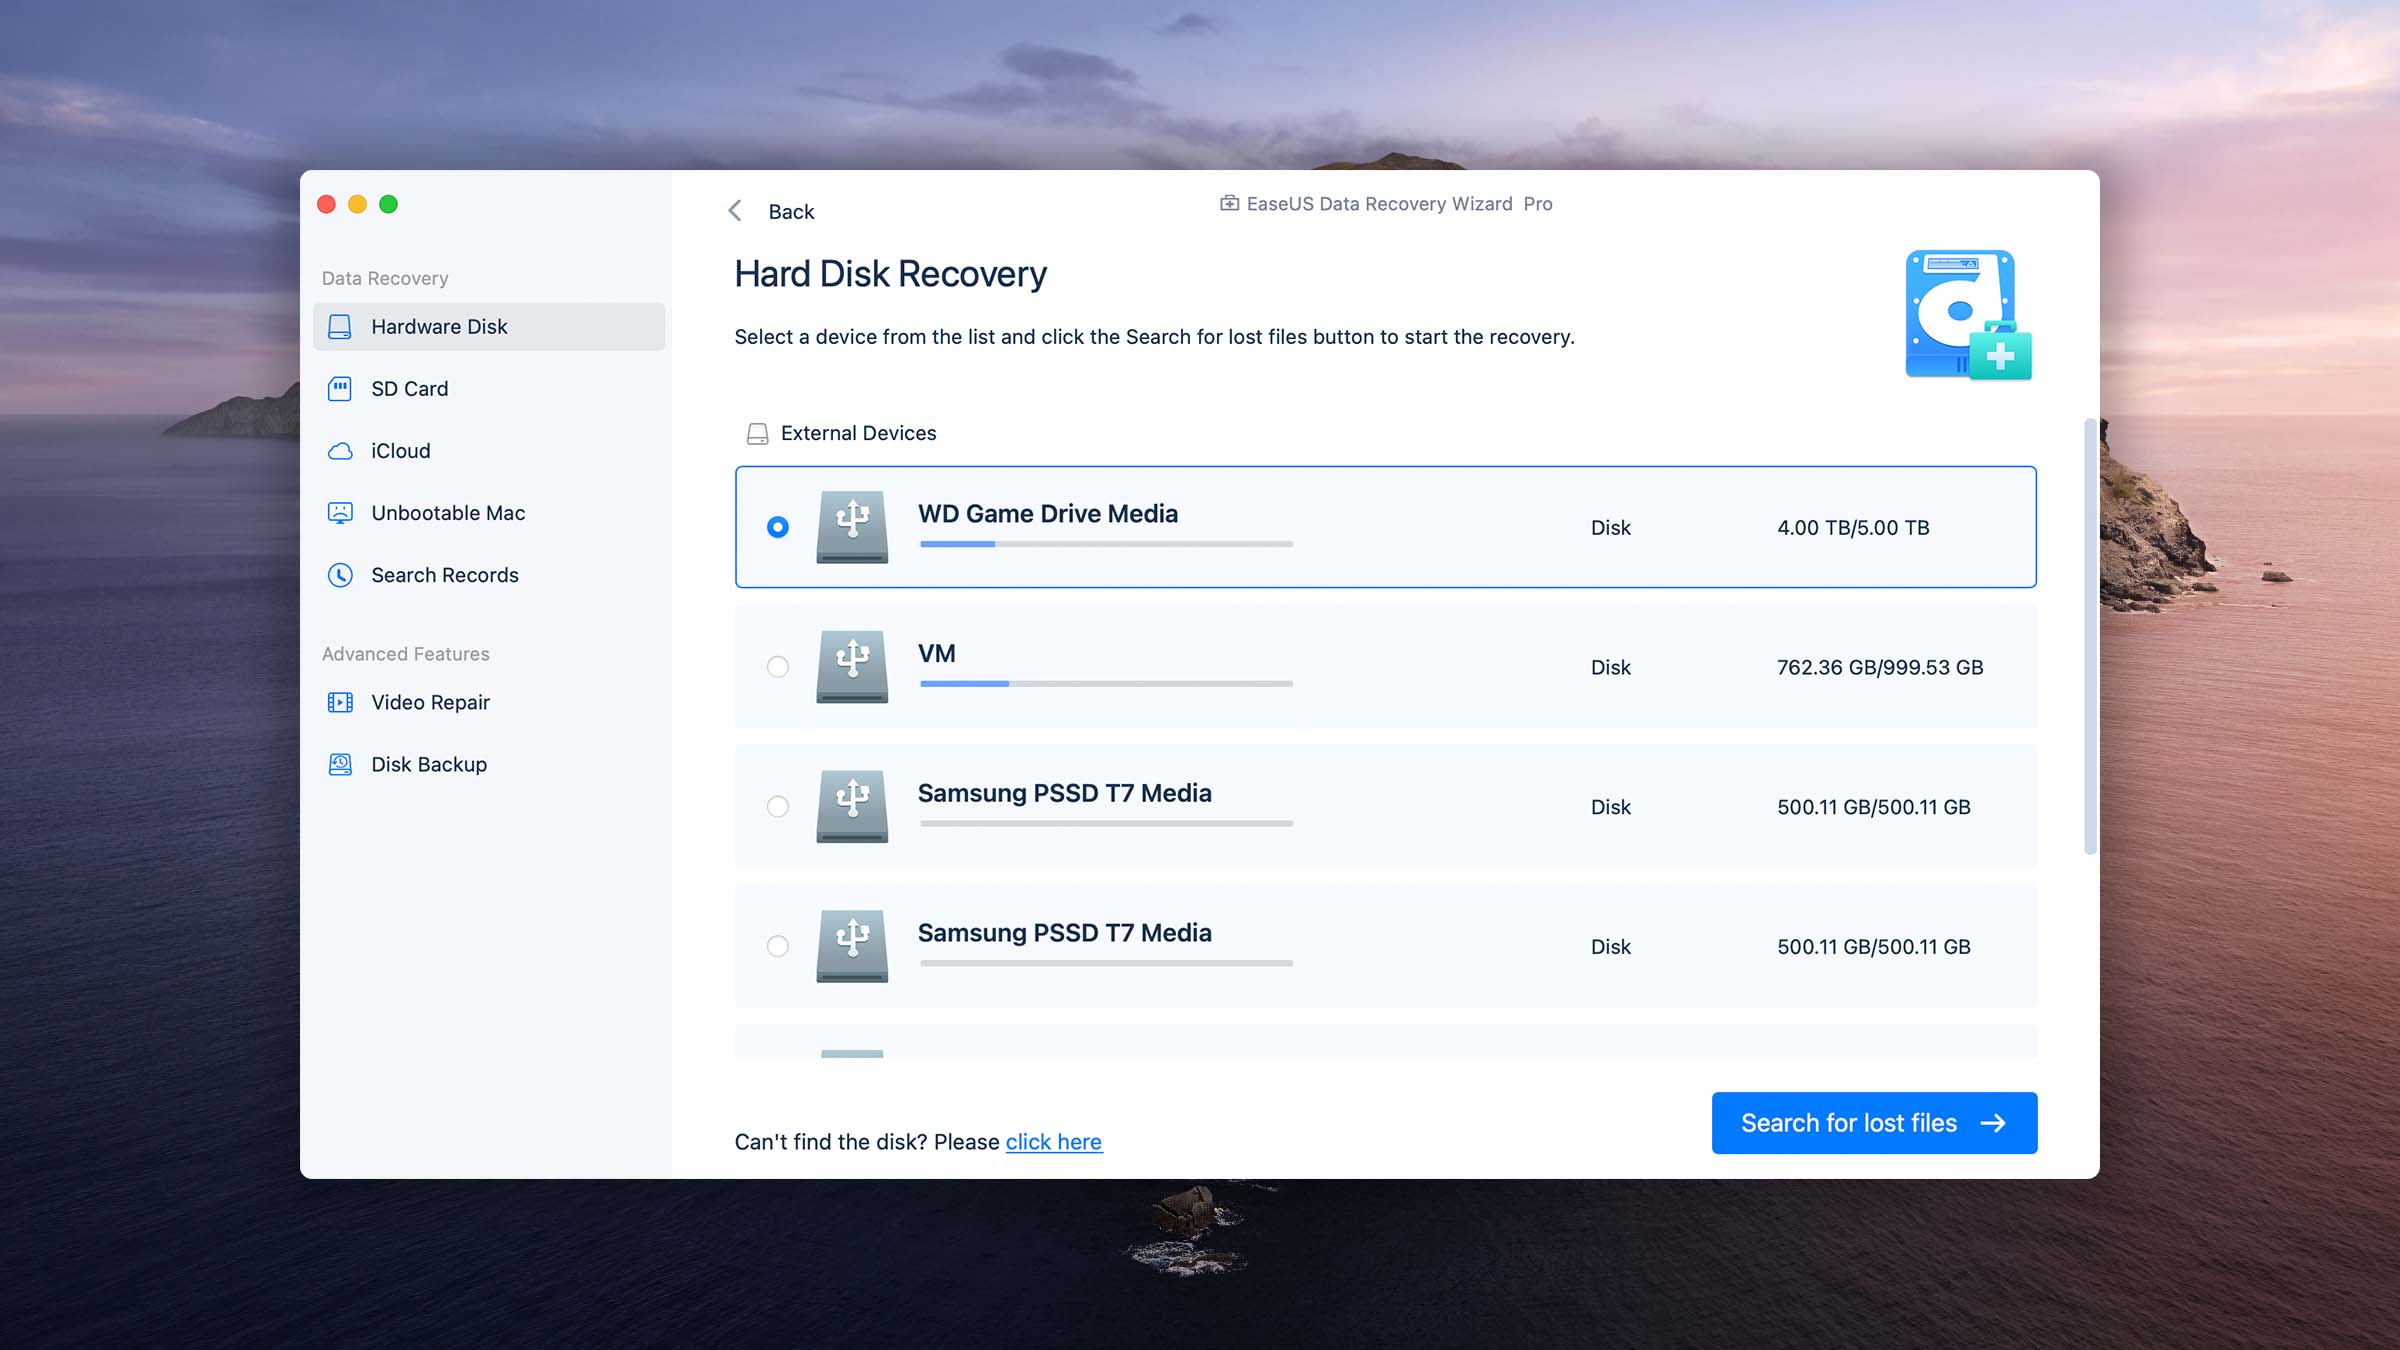Click the External Devices heading
Image resolution: width=2400 pixels, height=1350 pixels.
(x=858, y=433)
